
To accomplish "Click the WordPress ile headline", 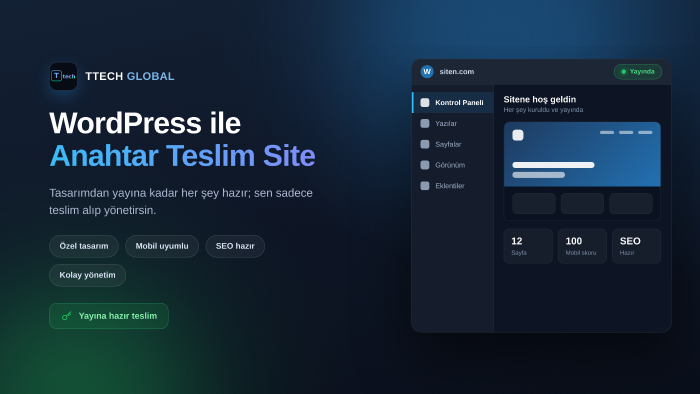I will click(x=145, y=123).
